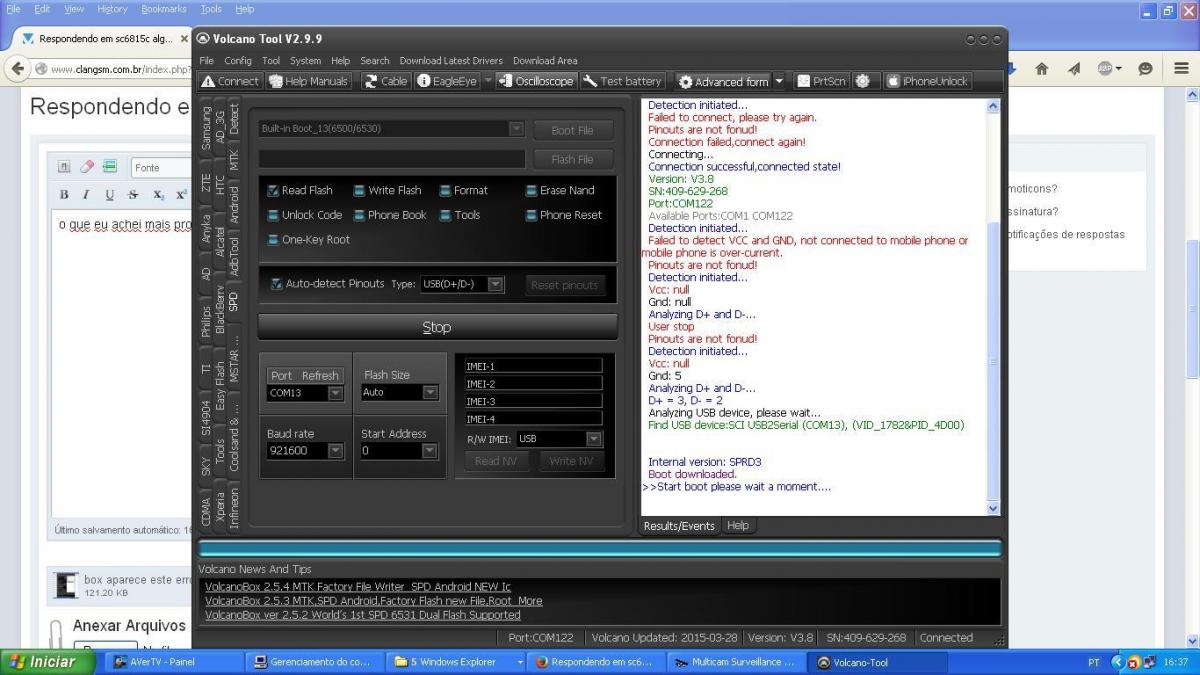Switch to the Samsung vertical tab
The width and height of the screenshot is (1200, 675).
coord(206,128)
